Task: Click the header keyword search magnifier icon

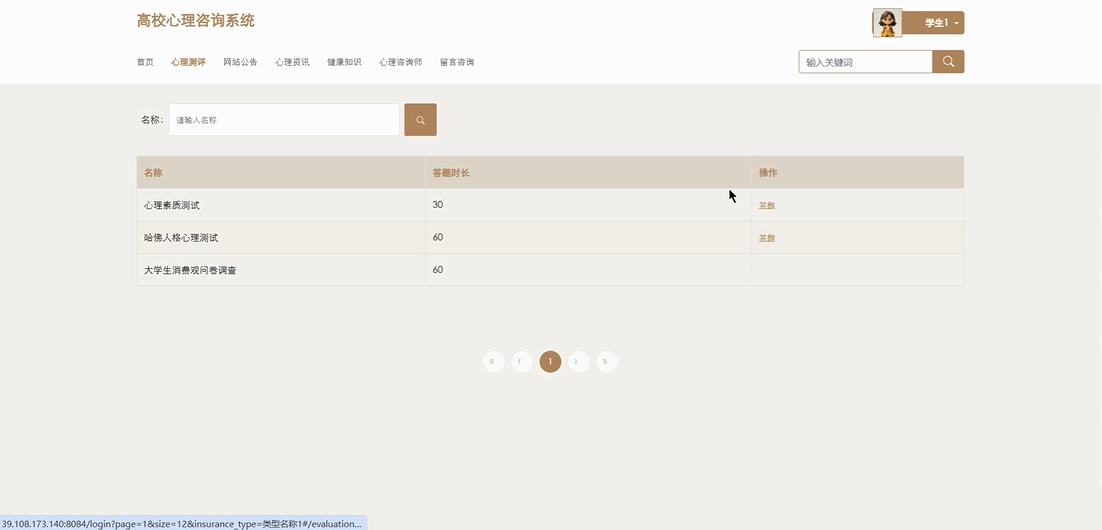Action: click(948, 62)
